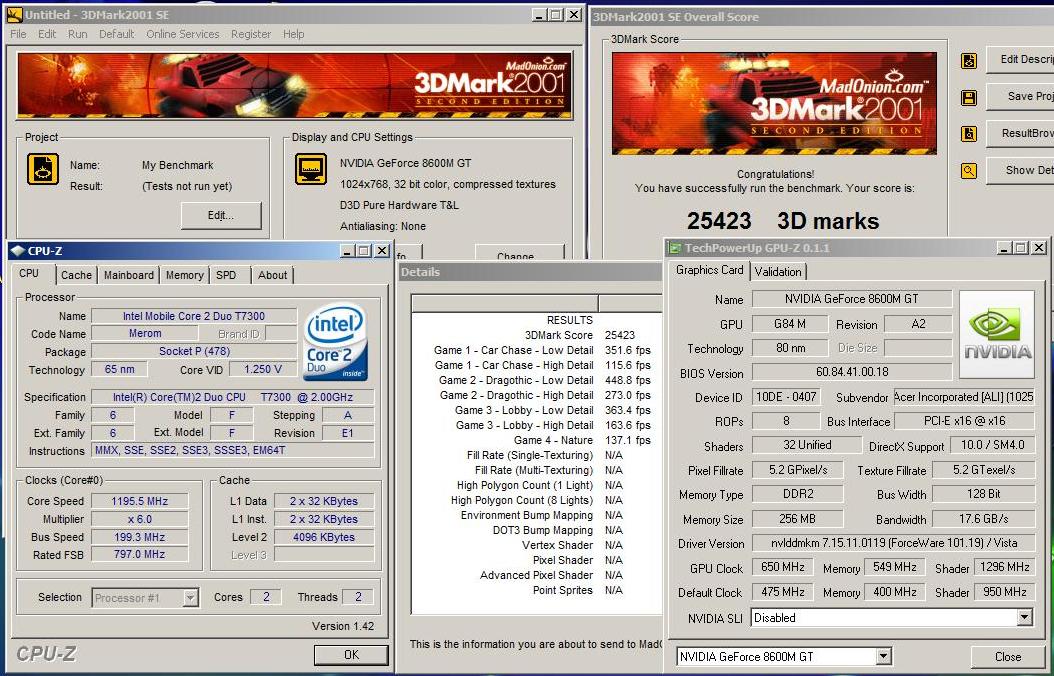Minimize the CPU-Z window
Image resolution: width=1054 pixels, height=676 pixels.
click(x=347, y=251)
